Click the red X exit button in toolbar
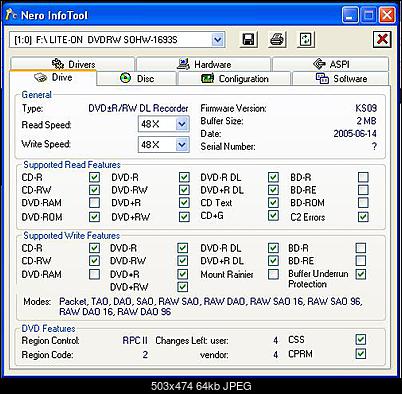 click(x=382, y=40)
